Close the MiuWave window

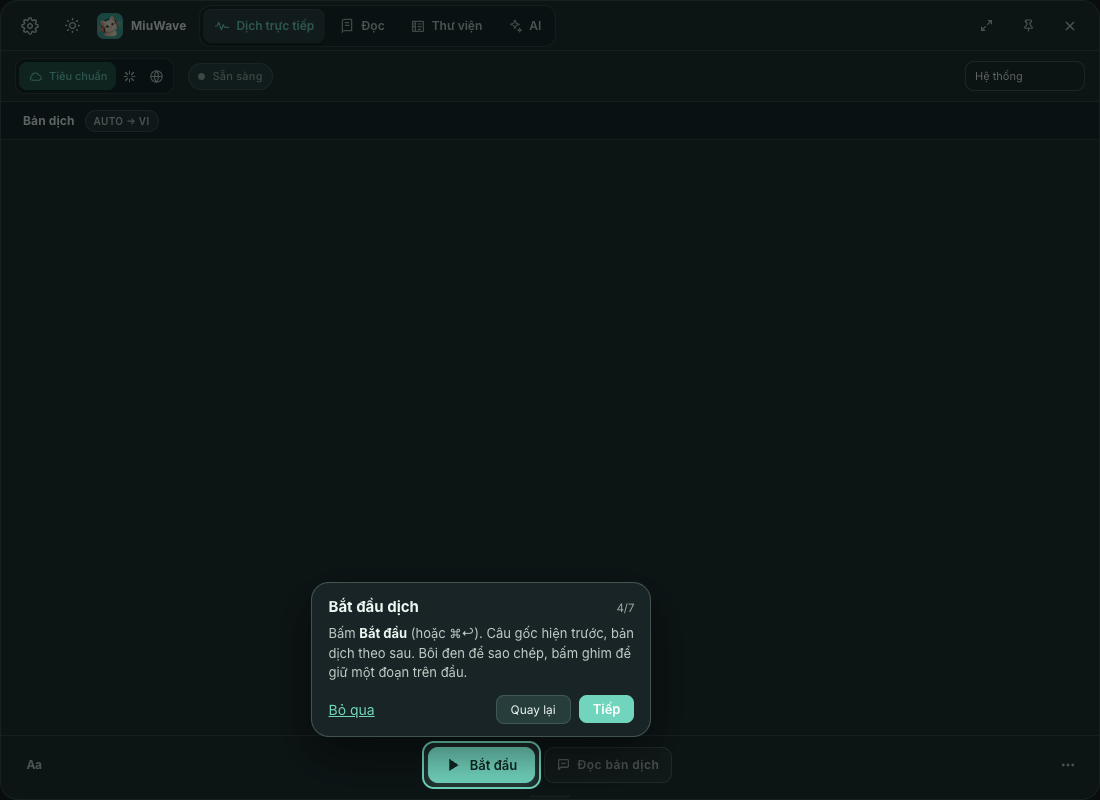(x=1070, y=26)
